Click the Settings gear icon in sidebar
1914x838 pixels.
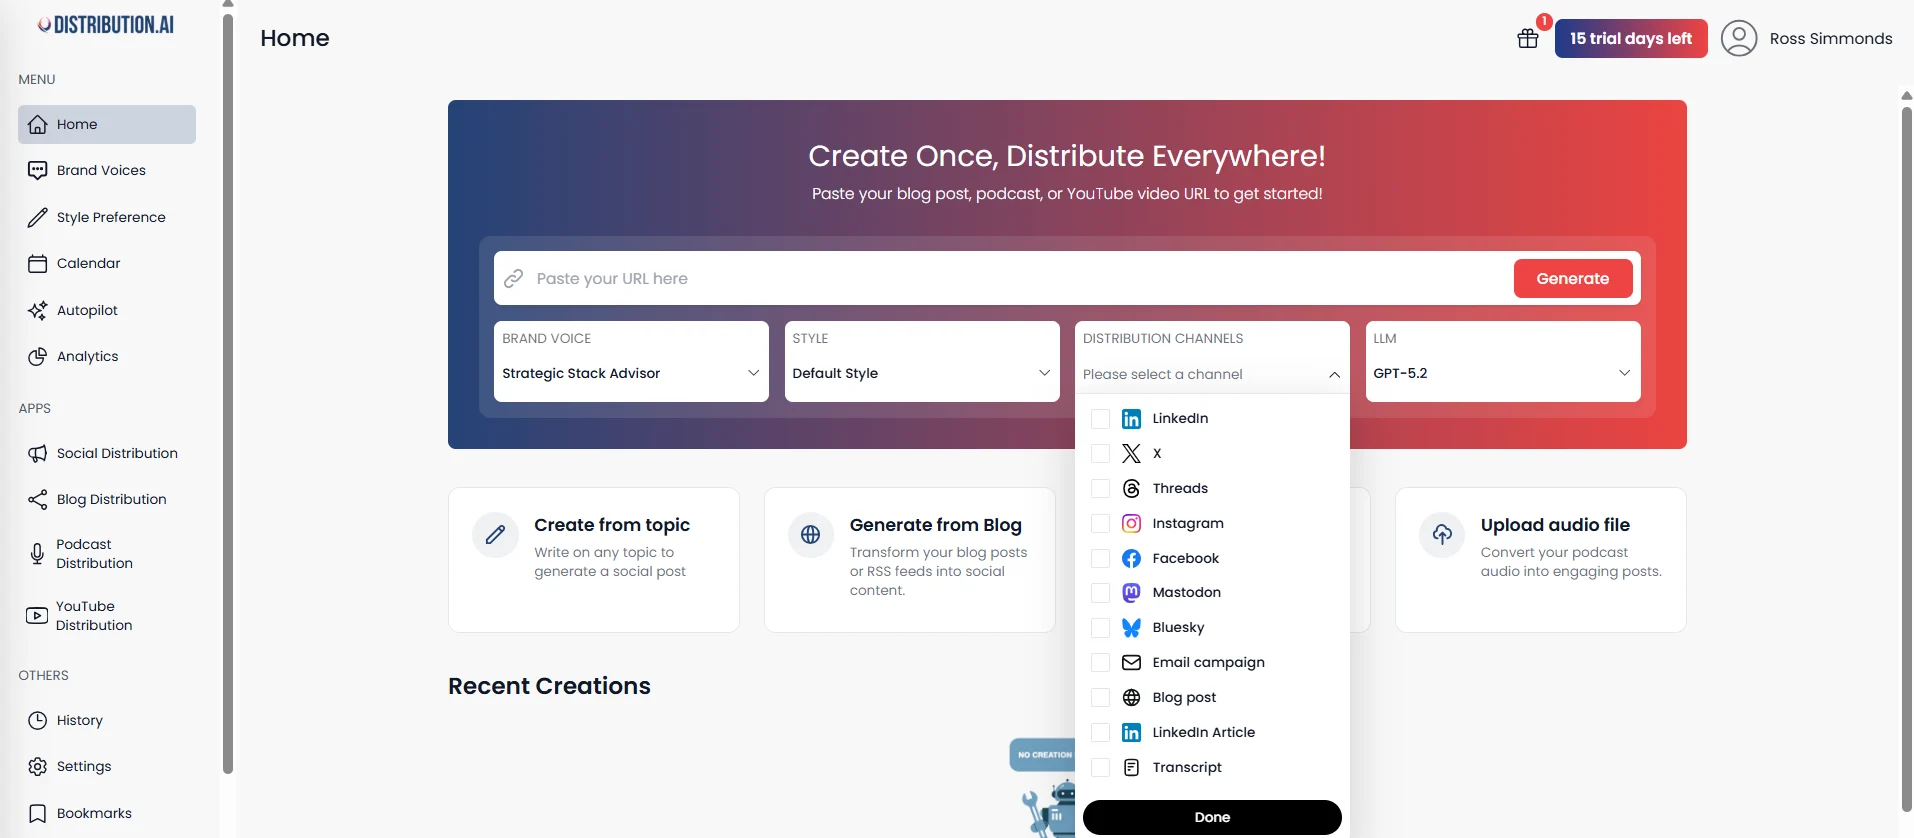[38, 767]
